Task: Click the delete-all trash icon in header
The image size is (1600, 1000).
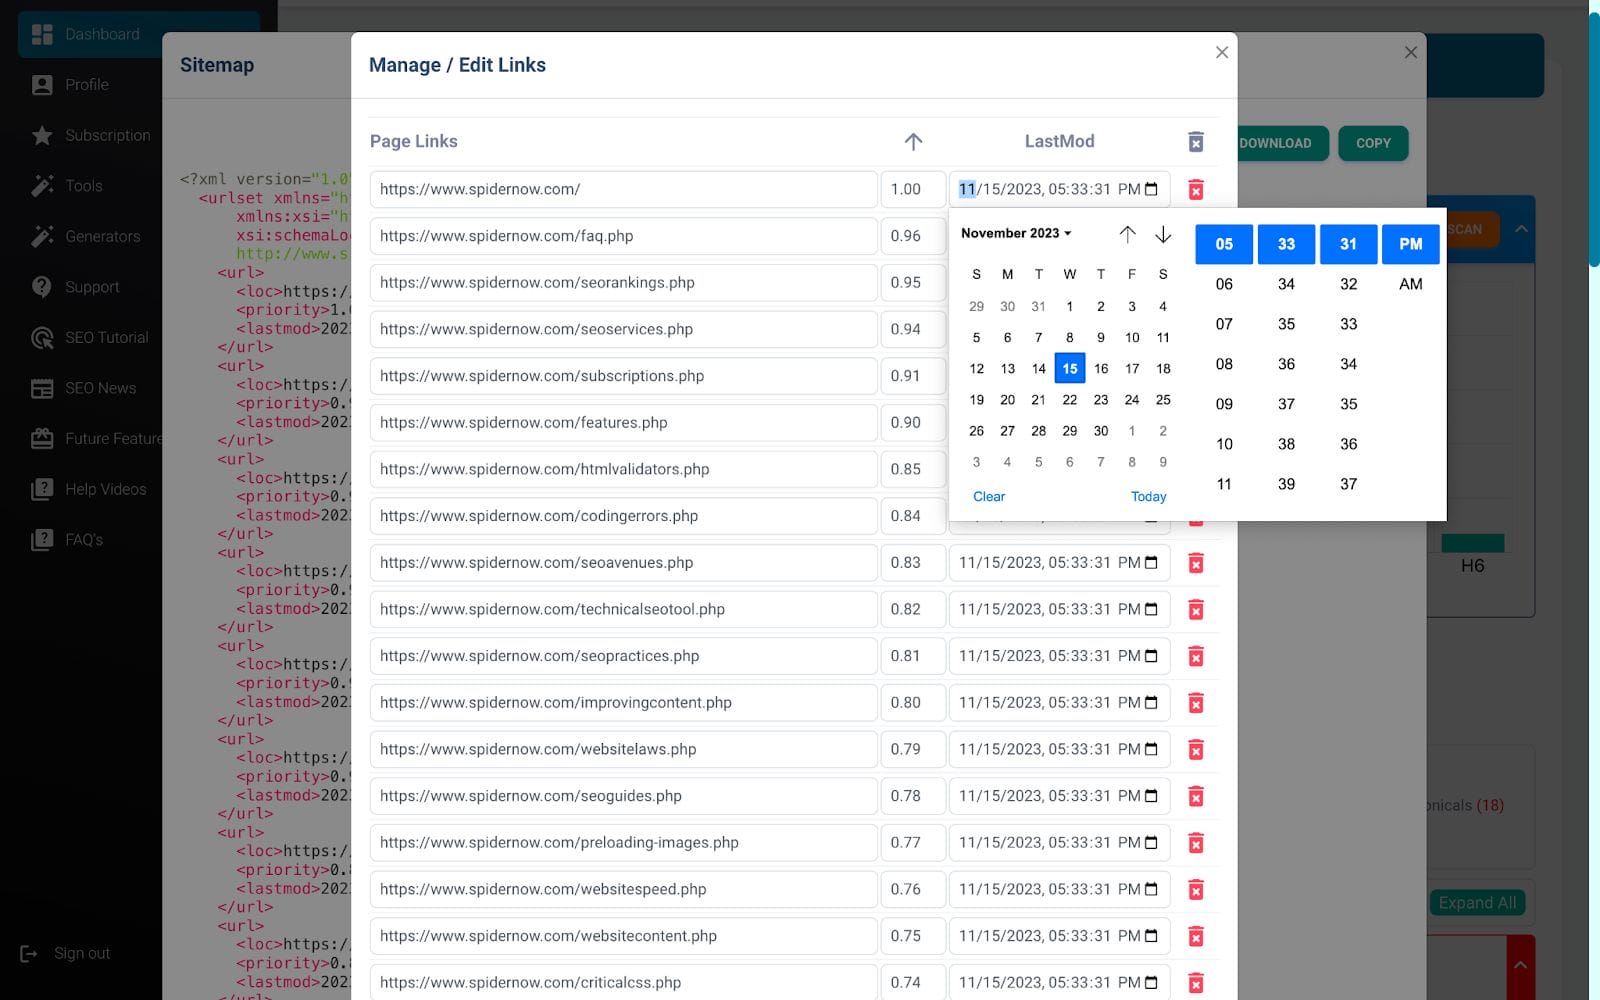Action: click(x=1195, y=142)
